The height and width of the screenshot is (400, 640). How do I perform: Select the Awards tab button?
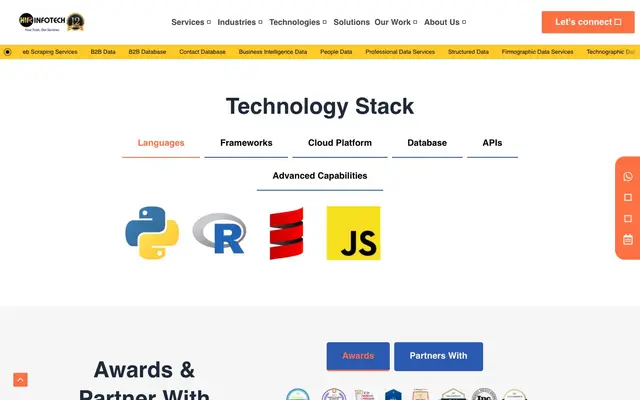click(358, 356)
